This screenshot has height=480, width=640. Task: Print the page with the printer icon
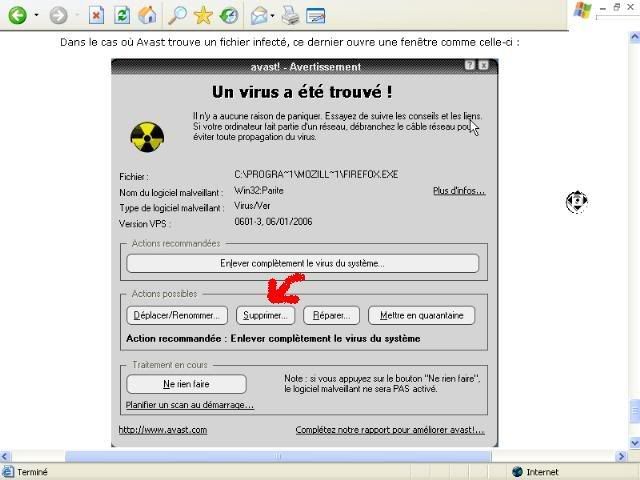coord(291,16)
